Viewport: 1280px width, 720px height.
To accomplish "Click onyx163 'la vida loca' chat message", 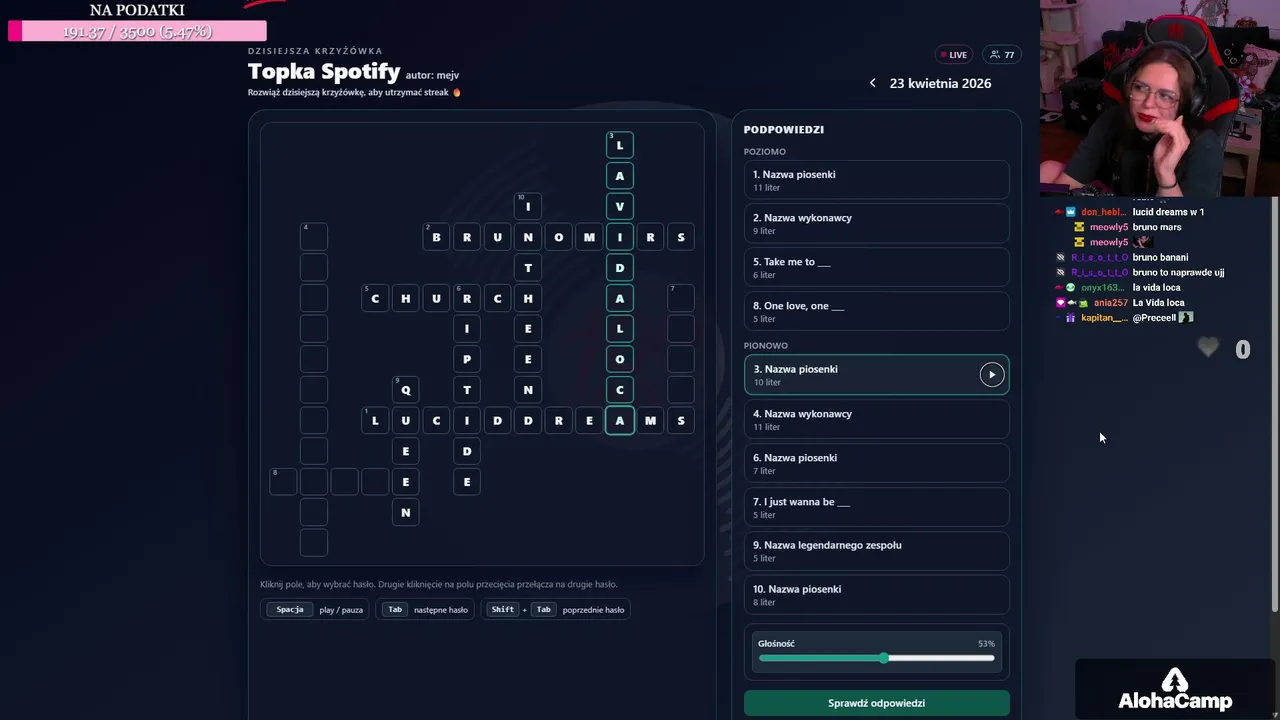I will click(x=1156, y=287).
